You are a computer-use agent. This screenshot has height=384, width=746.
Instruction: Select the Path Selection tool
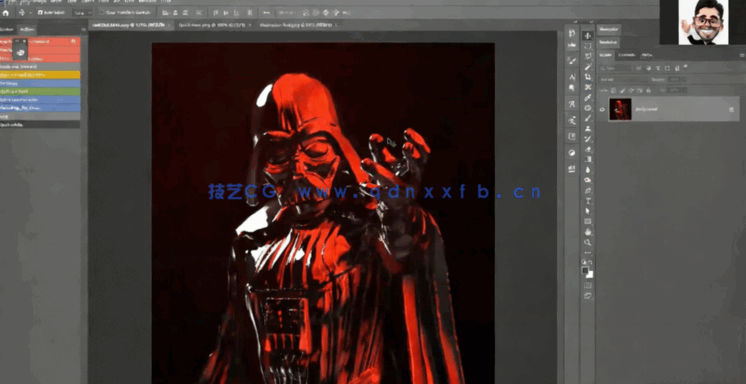coord(588,211)
